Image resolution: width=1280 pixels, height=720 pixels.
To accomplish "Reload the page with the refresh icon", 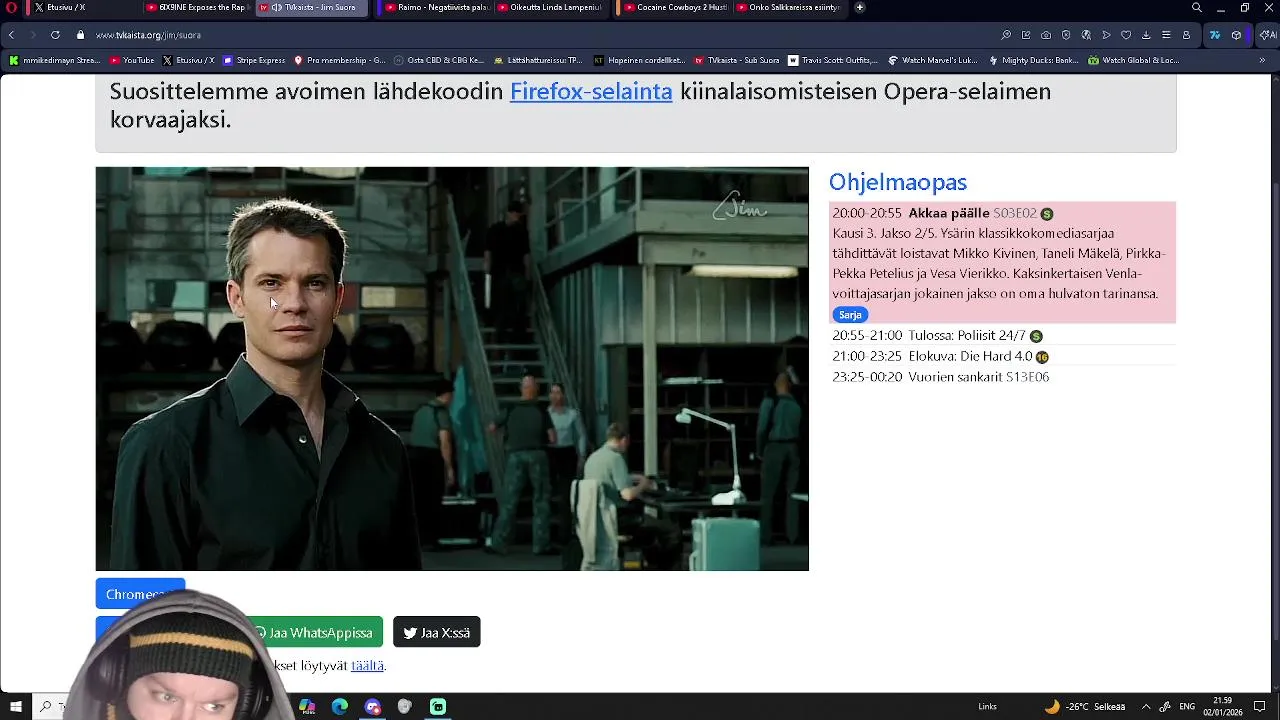I will point(55,35).
